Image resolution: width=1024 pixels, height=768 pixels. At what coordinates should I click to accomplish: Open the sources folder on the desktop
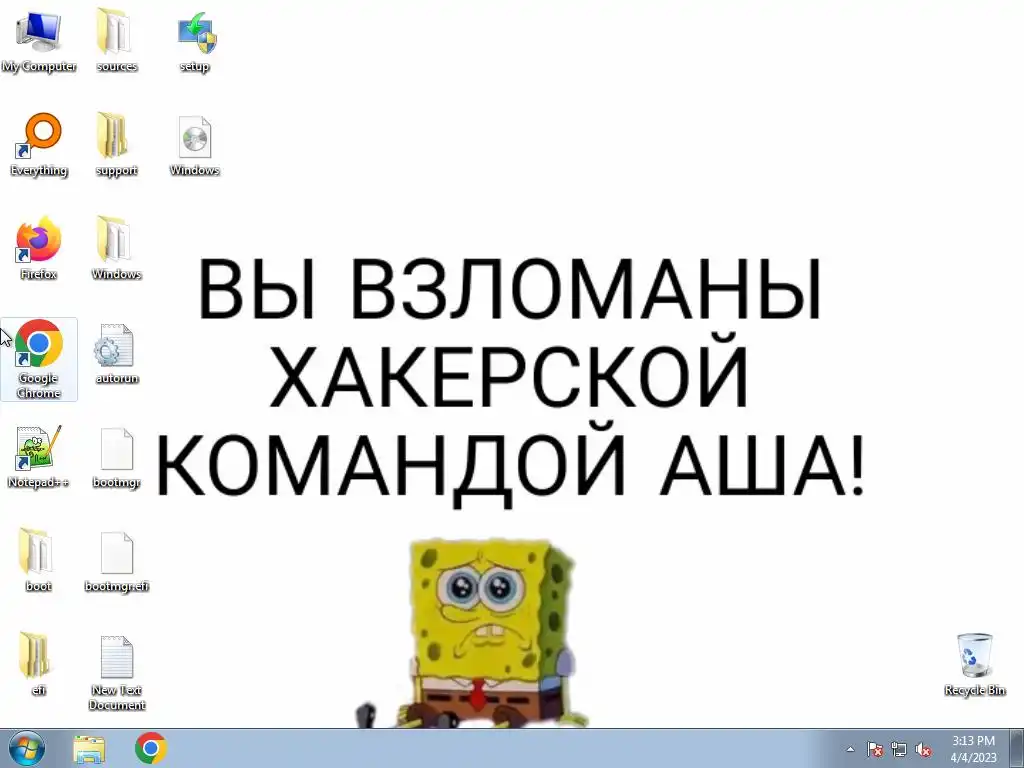[116, 40]
